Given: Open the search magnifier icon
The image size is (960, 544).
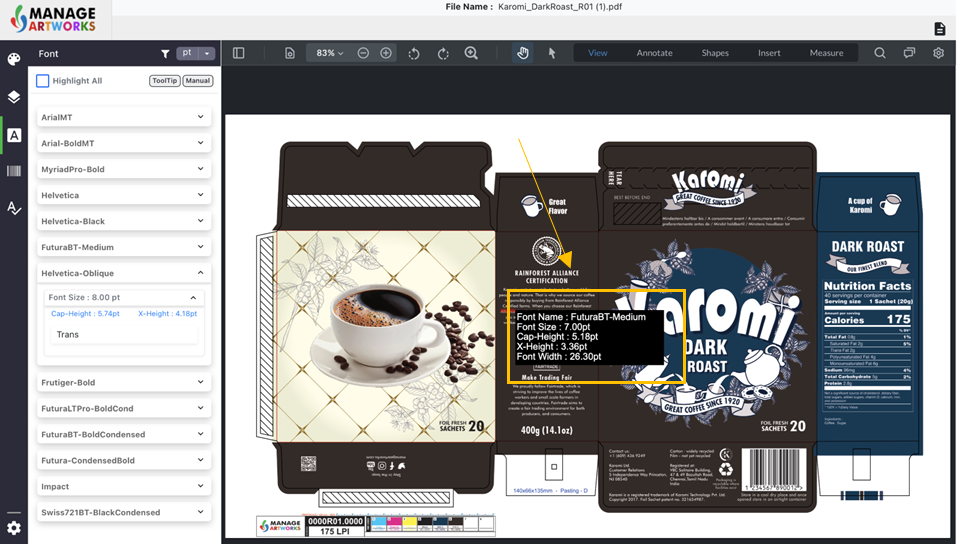Looking at the screenshot, I should click(x=880, y=53).
